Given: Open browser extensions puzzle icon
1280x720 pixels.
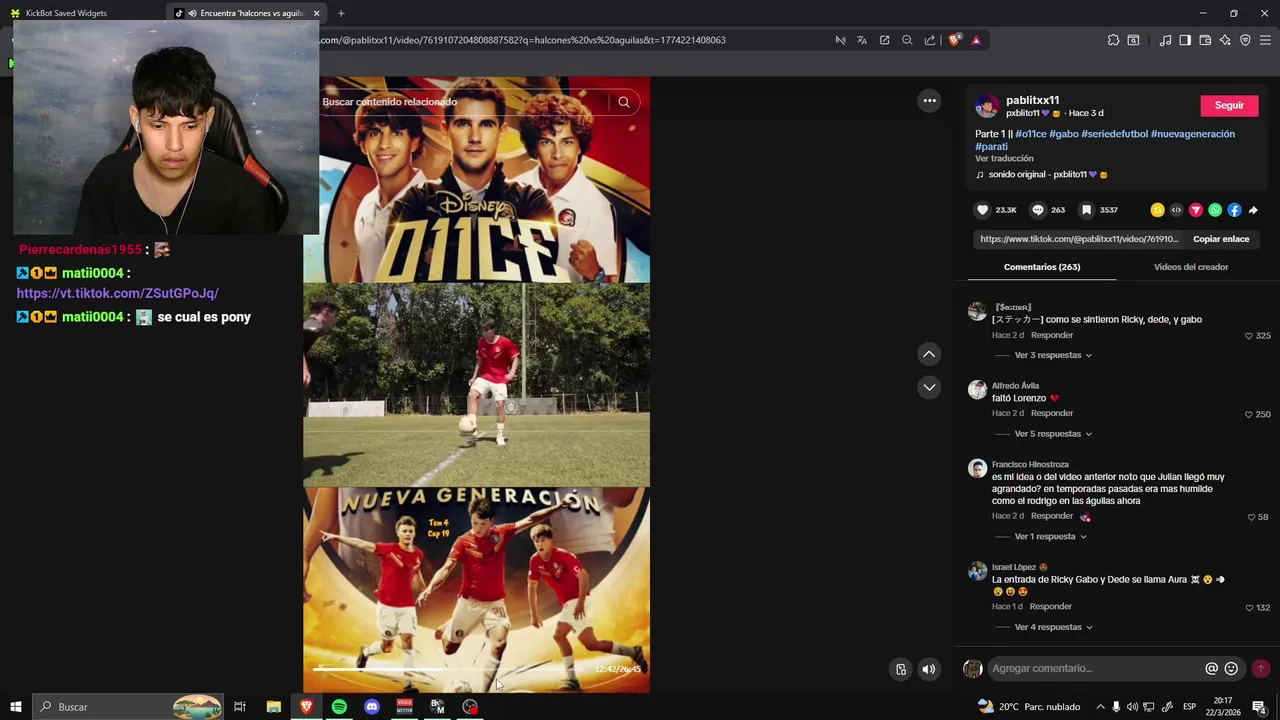Looking at the screenshot, I should 1113,40.
